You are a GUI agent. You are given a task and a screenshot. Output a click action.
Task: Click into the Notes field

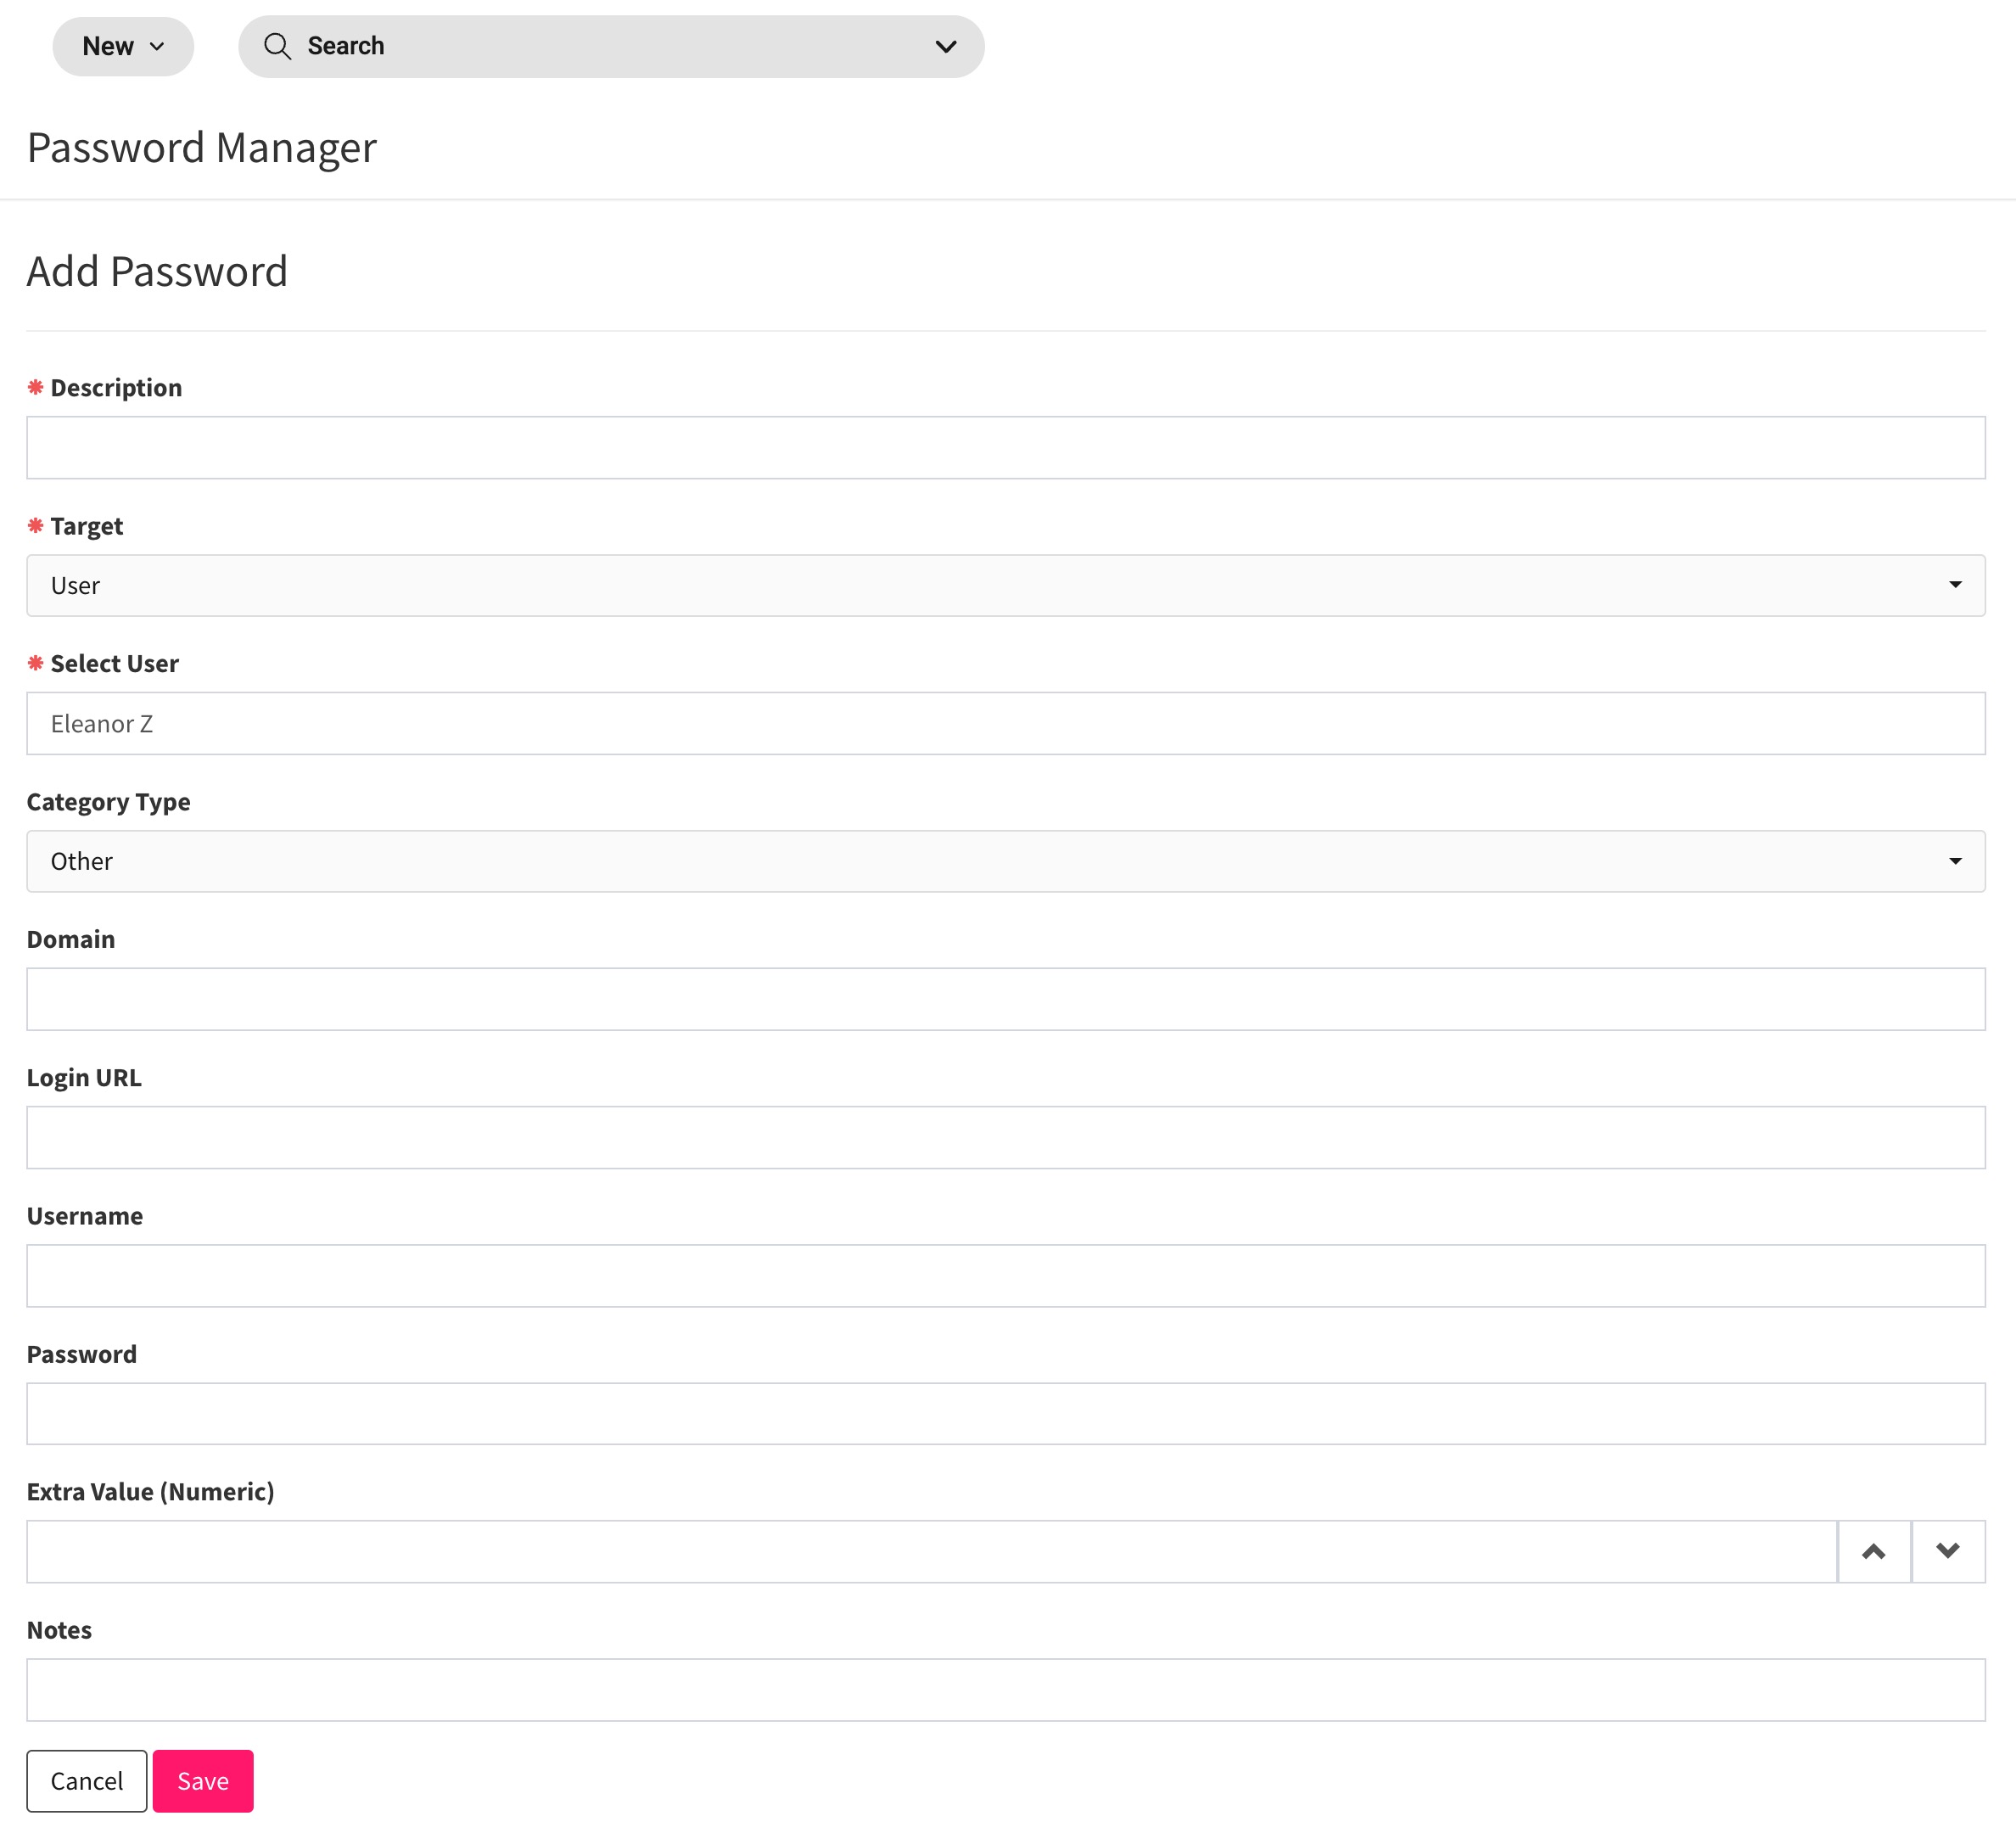click(1005, 1689)
